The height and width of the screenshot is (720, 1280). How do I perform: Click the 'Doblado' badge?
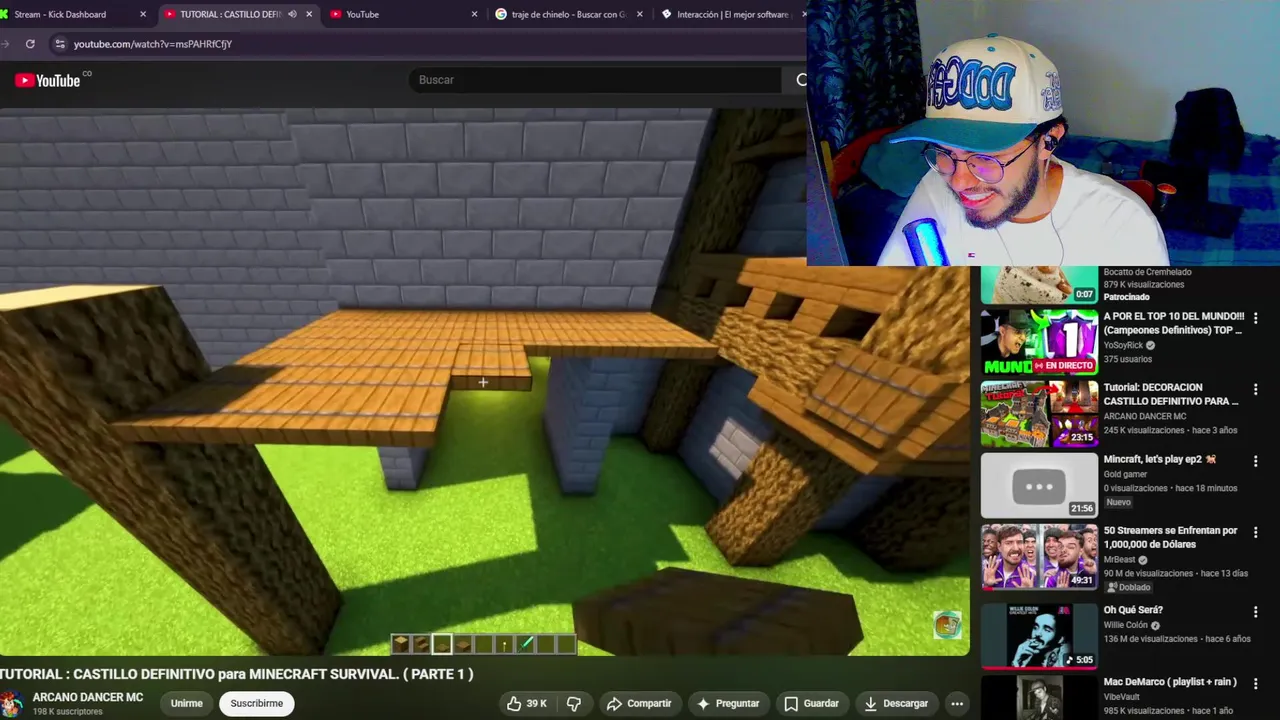pyautogui.click(x=1128, y=587)
